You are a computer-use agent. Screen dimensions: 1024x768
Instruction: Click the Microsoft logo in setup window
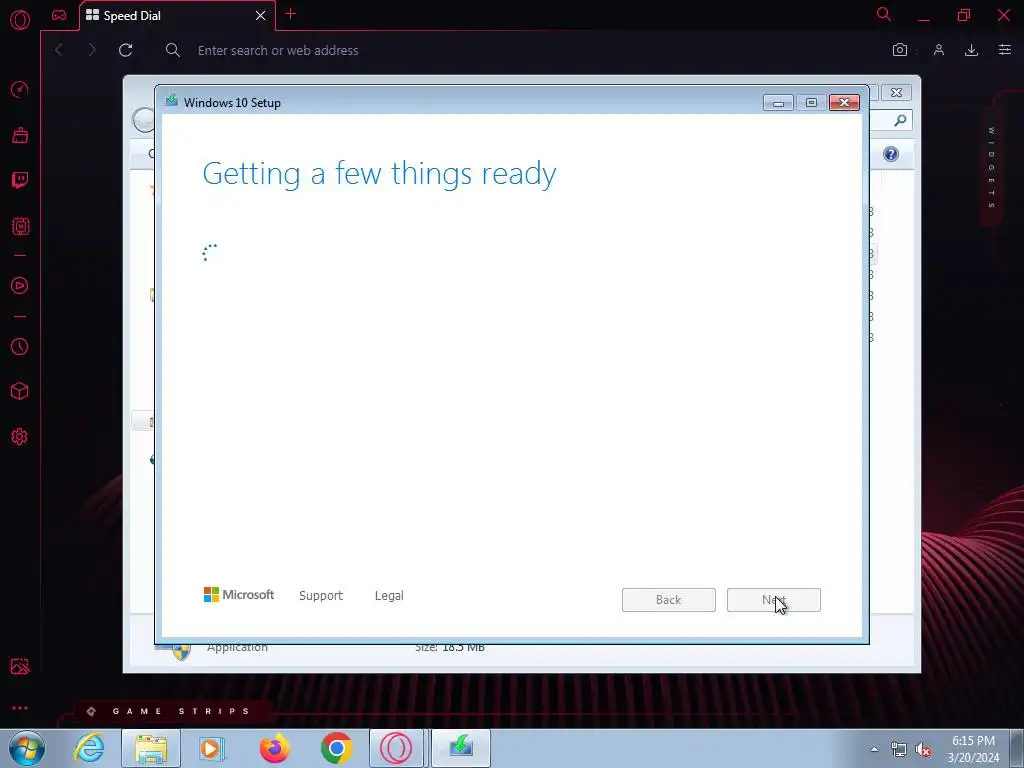[239, 595]
